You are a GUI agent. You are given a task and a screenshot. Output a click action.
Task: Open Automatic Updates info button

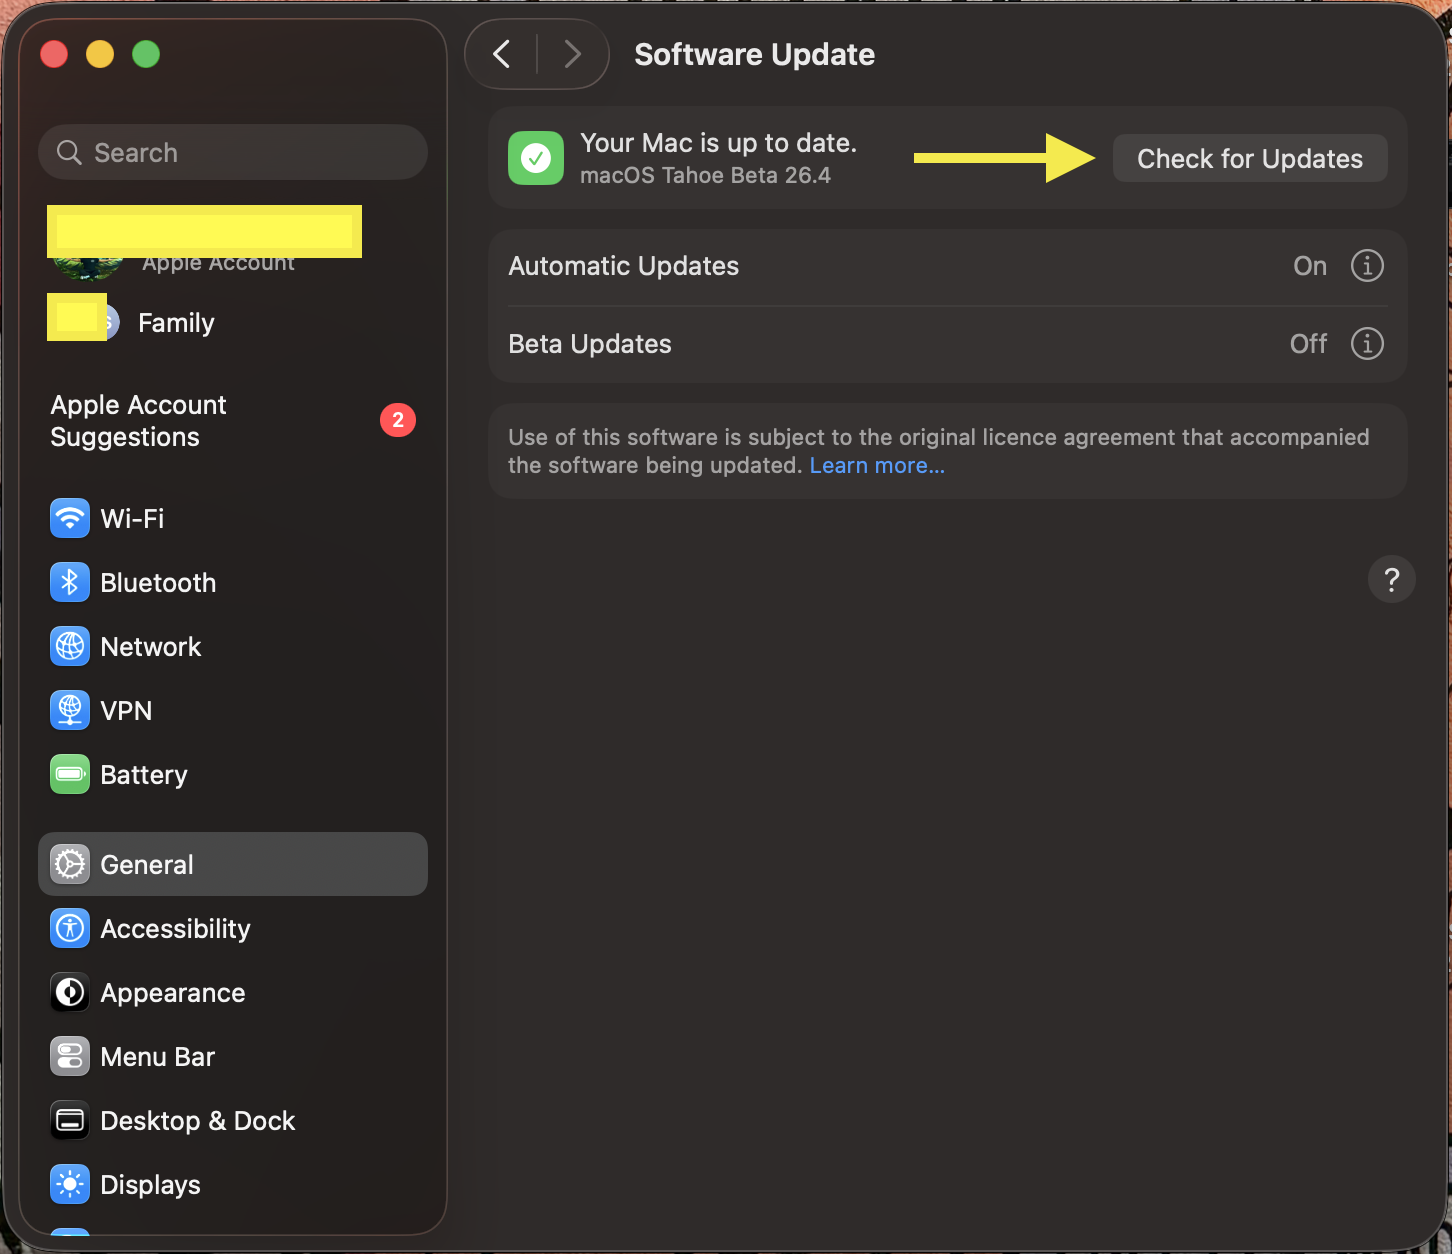(1367, 266)
